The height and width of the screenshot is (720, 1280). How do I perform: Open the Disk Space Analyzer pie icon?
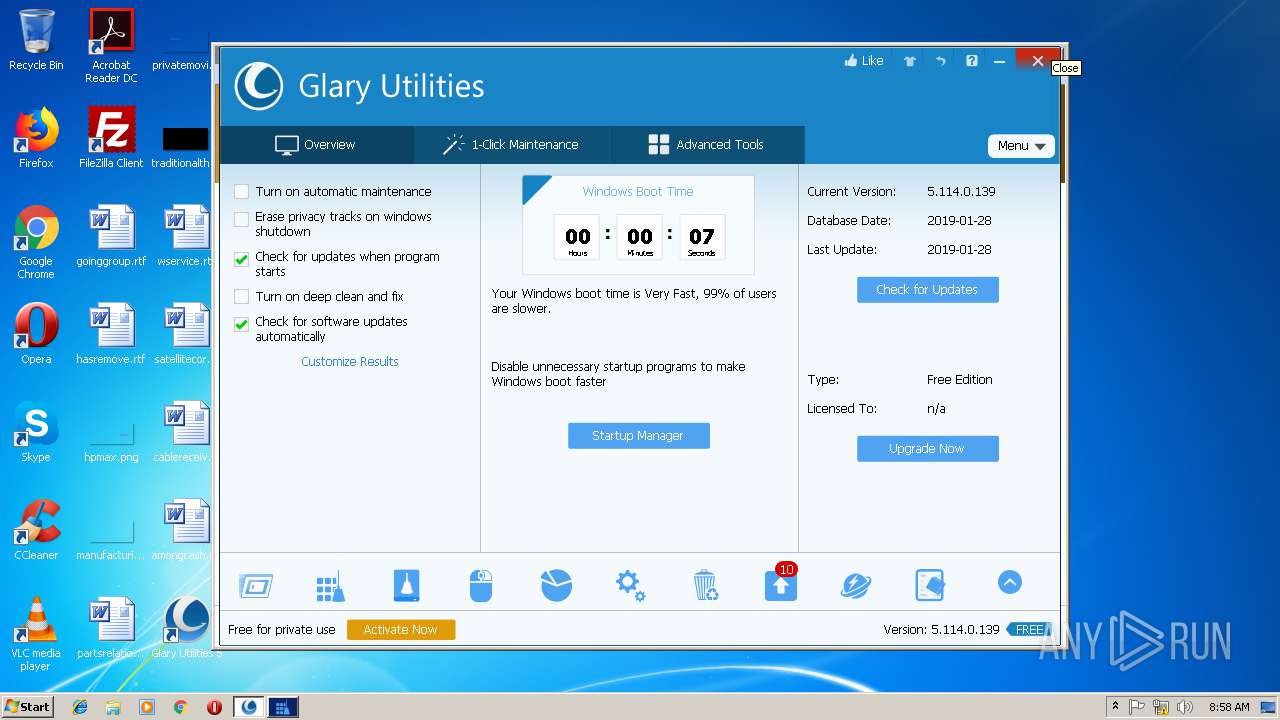(556, 585)
